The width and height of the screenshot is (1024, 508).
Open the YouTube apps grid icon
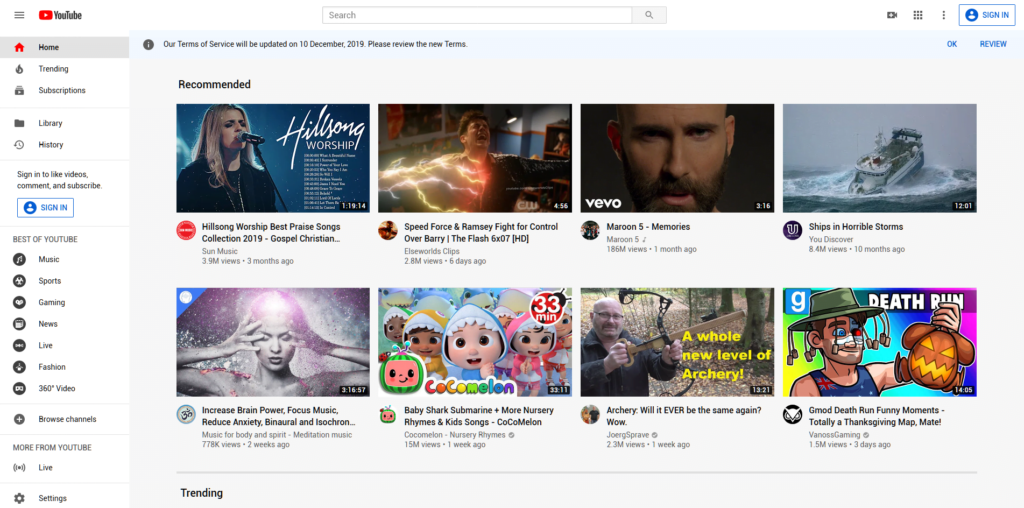(x=918, y=15)
